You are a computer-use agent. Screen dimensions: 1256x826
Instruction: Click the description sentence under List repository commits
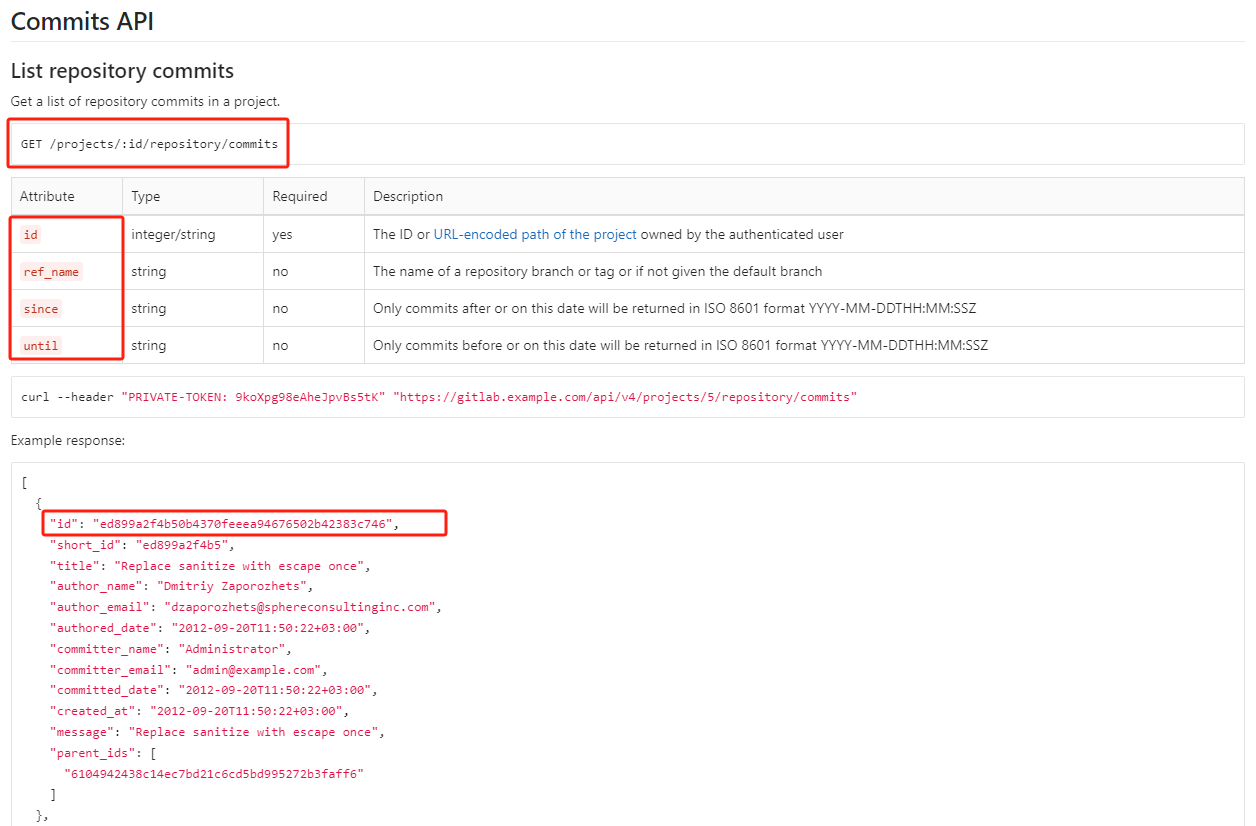pyautogui.click(x=146, y=101)
